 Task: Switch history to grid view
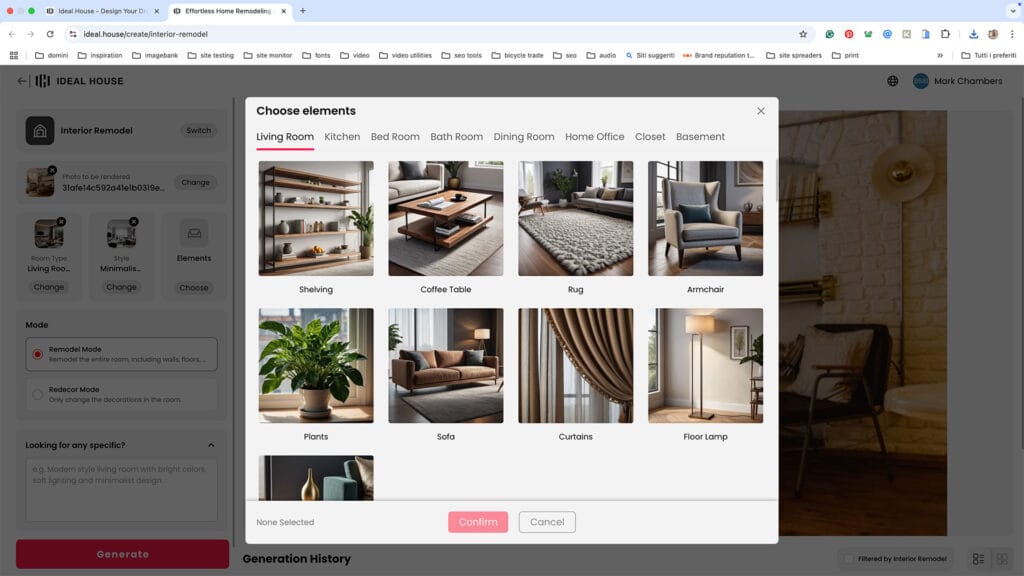(1002, 558)
